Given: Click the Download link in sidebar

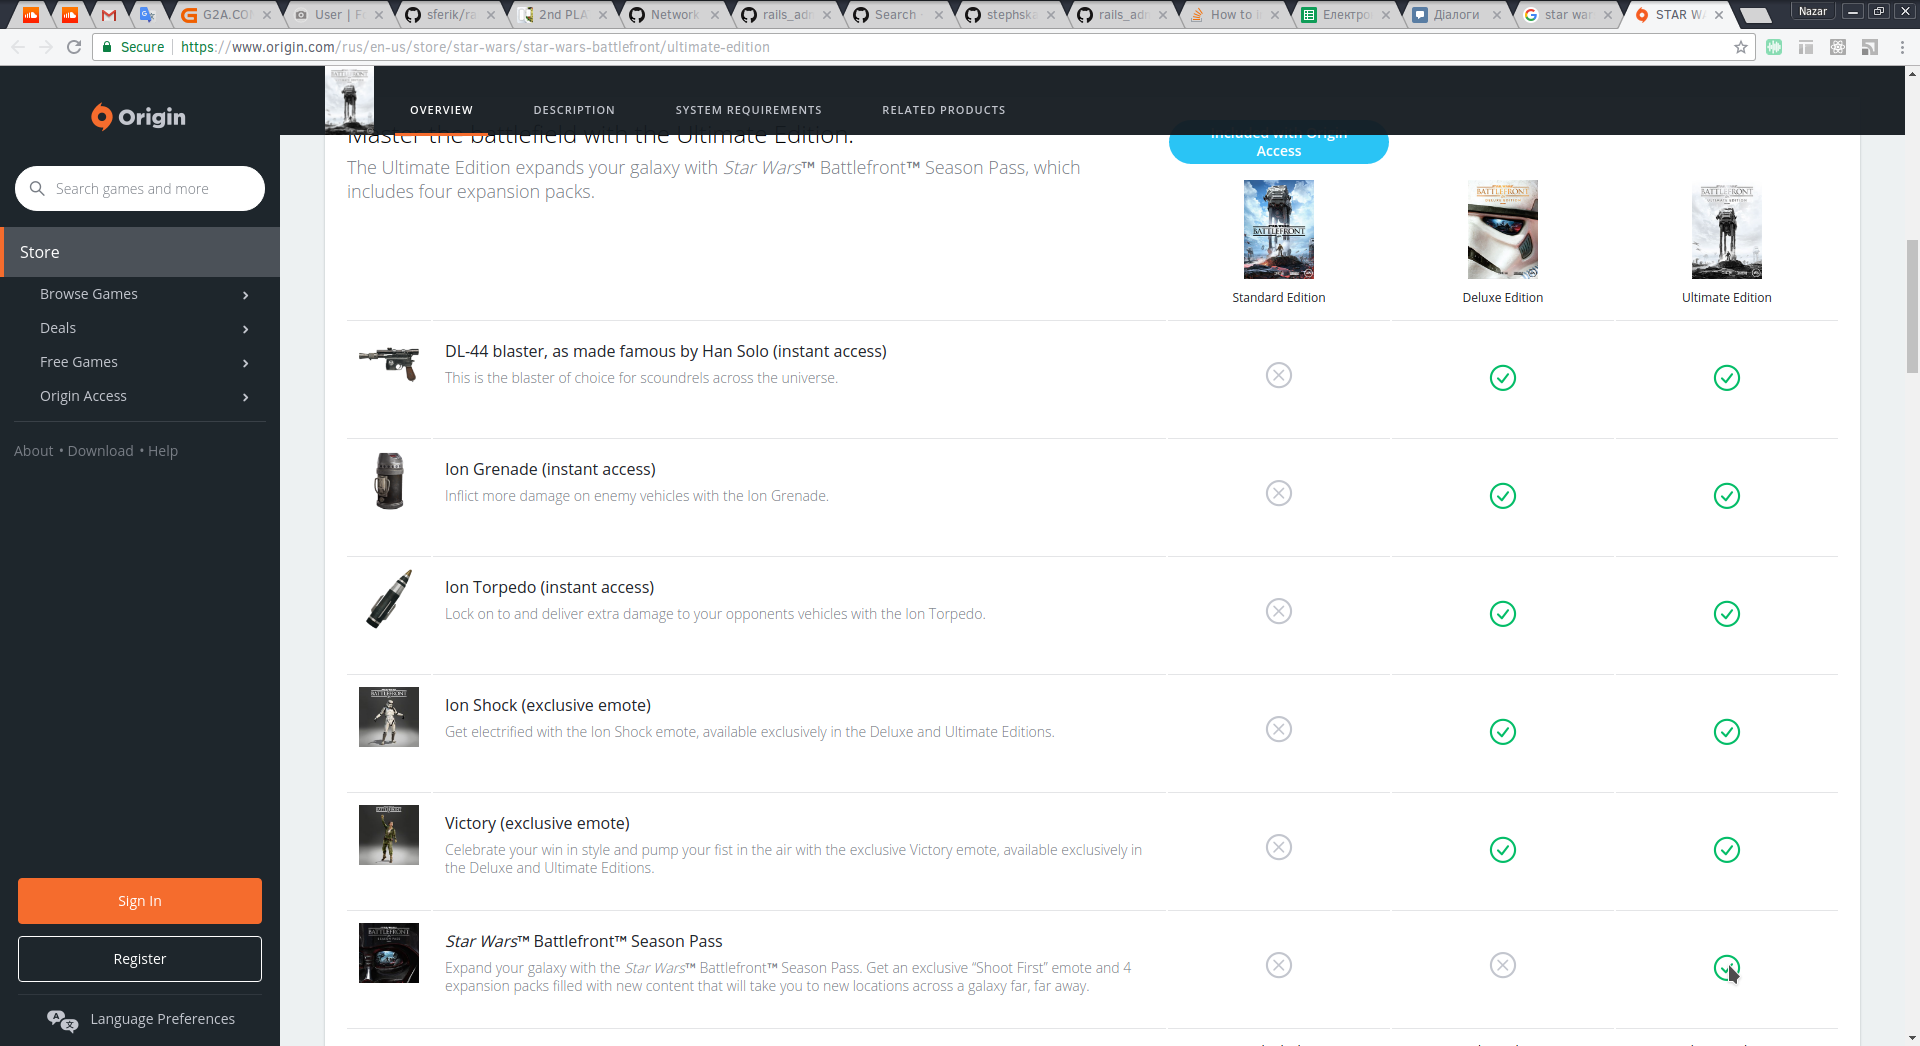Looking at the screenshot, I should point(101,451).
